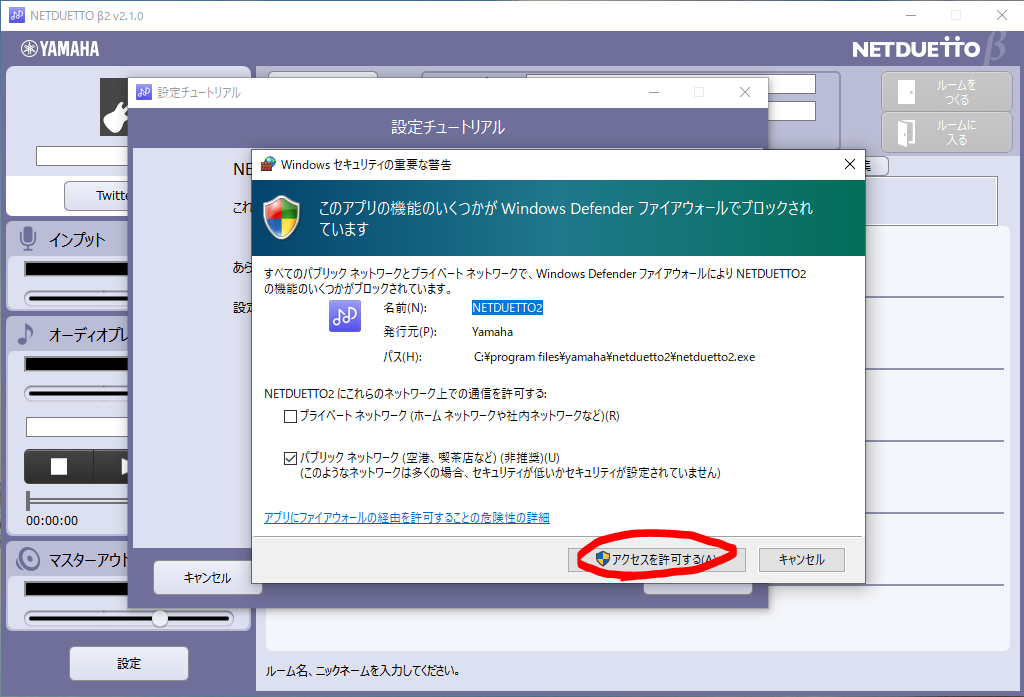Close the NETDUETTO main window
1024x697 pixels.
tap(1002, 15)
